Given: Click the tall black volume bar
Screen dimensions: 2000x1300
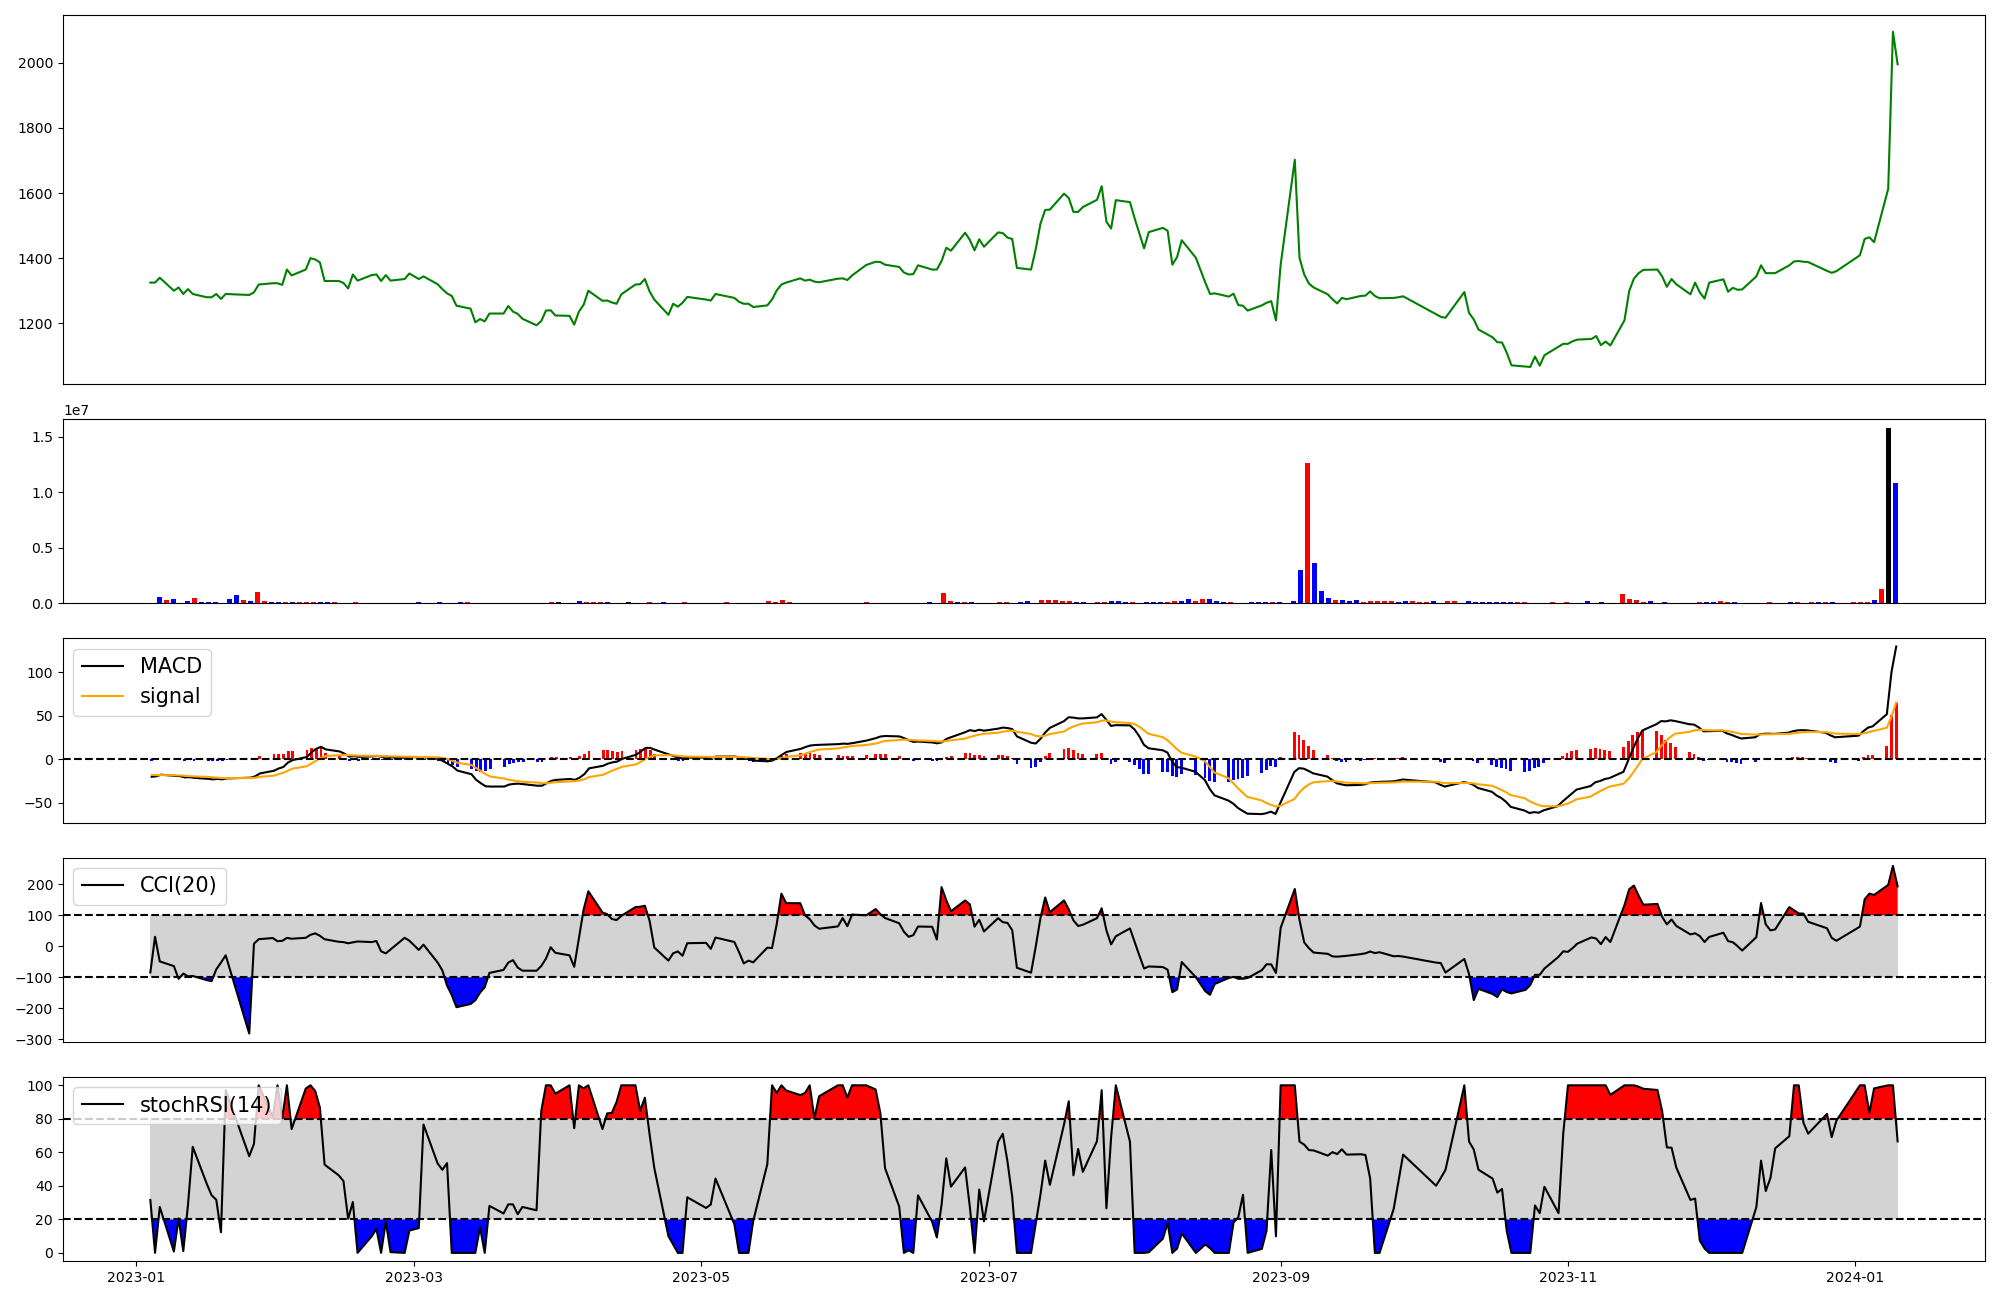Looking at the screenshot, I should [1888, 515].
